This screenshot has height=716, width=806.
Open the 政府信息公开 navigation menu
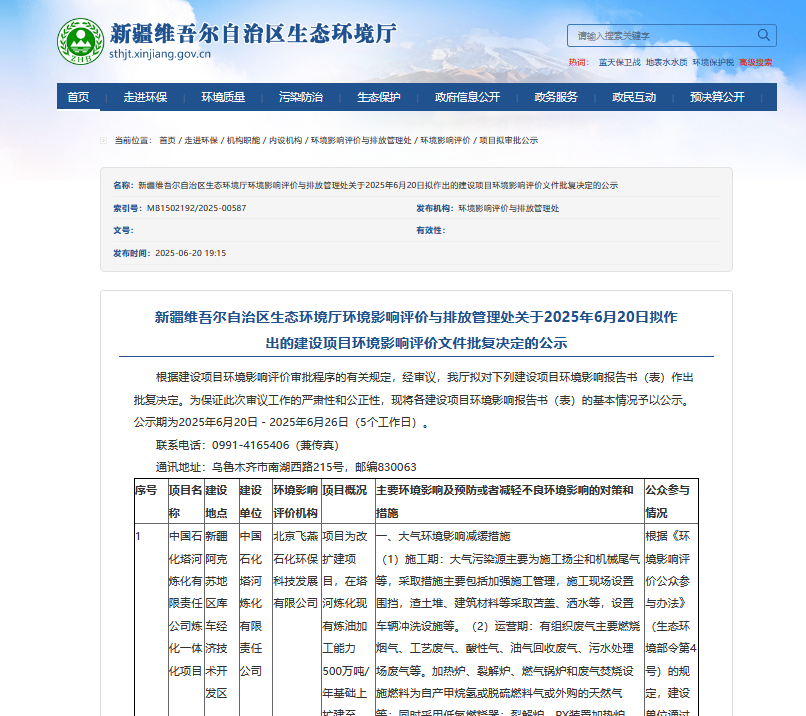[462, 97]
